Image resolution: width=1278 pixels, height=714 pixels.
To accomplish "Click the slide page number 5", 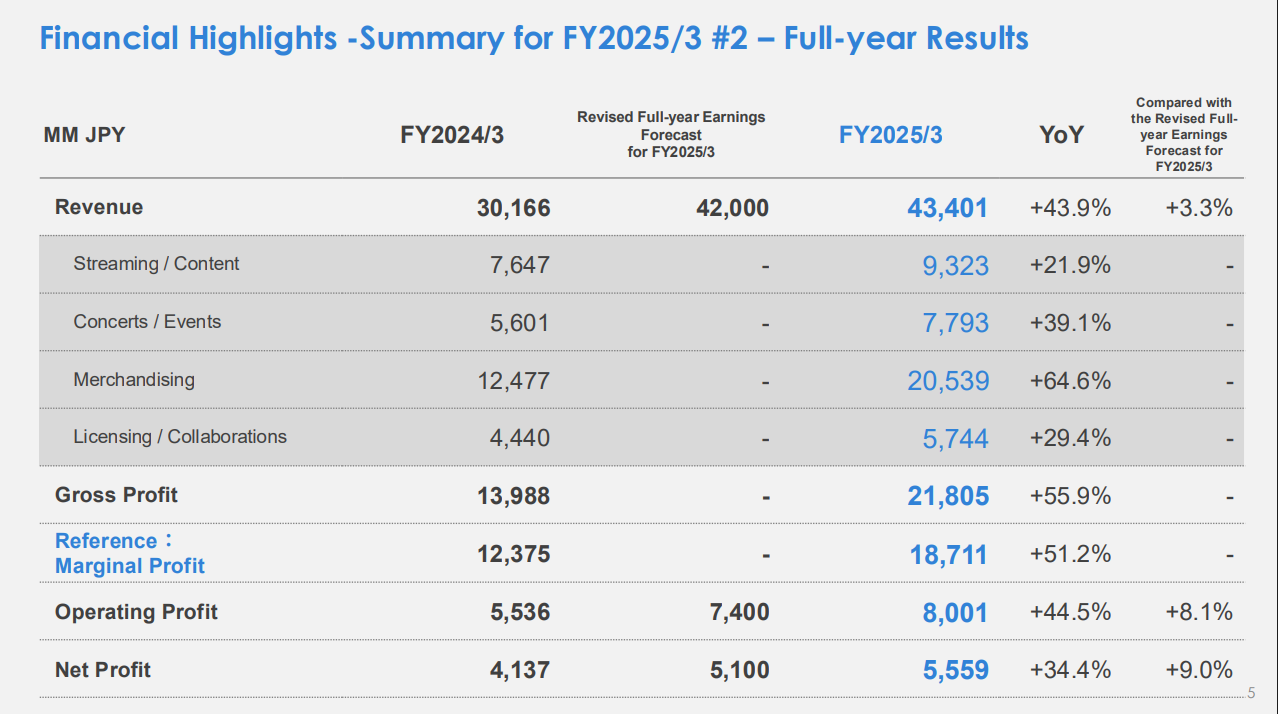I will [x=1251, y=693].
